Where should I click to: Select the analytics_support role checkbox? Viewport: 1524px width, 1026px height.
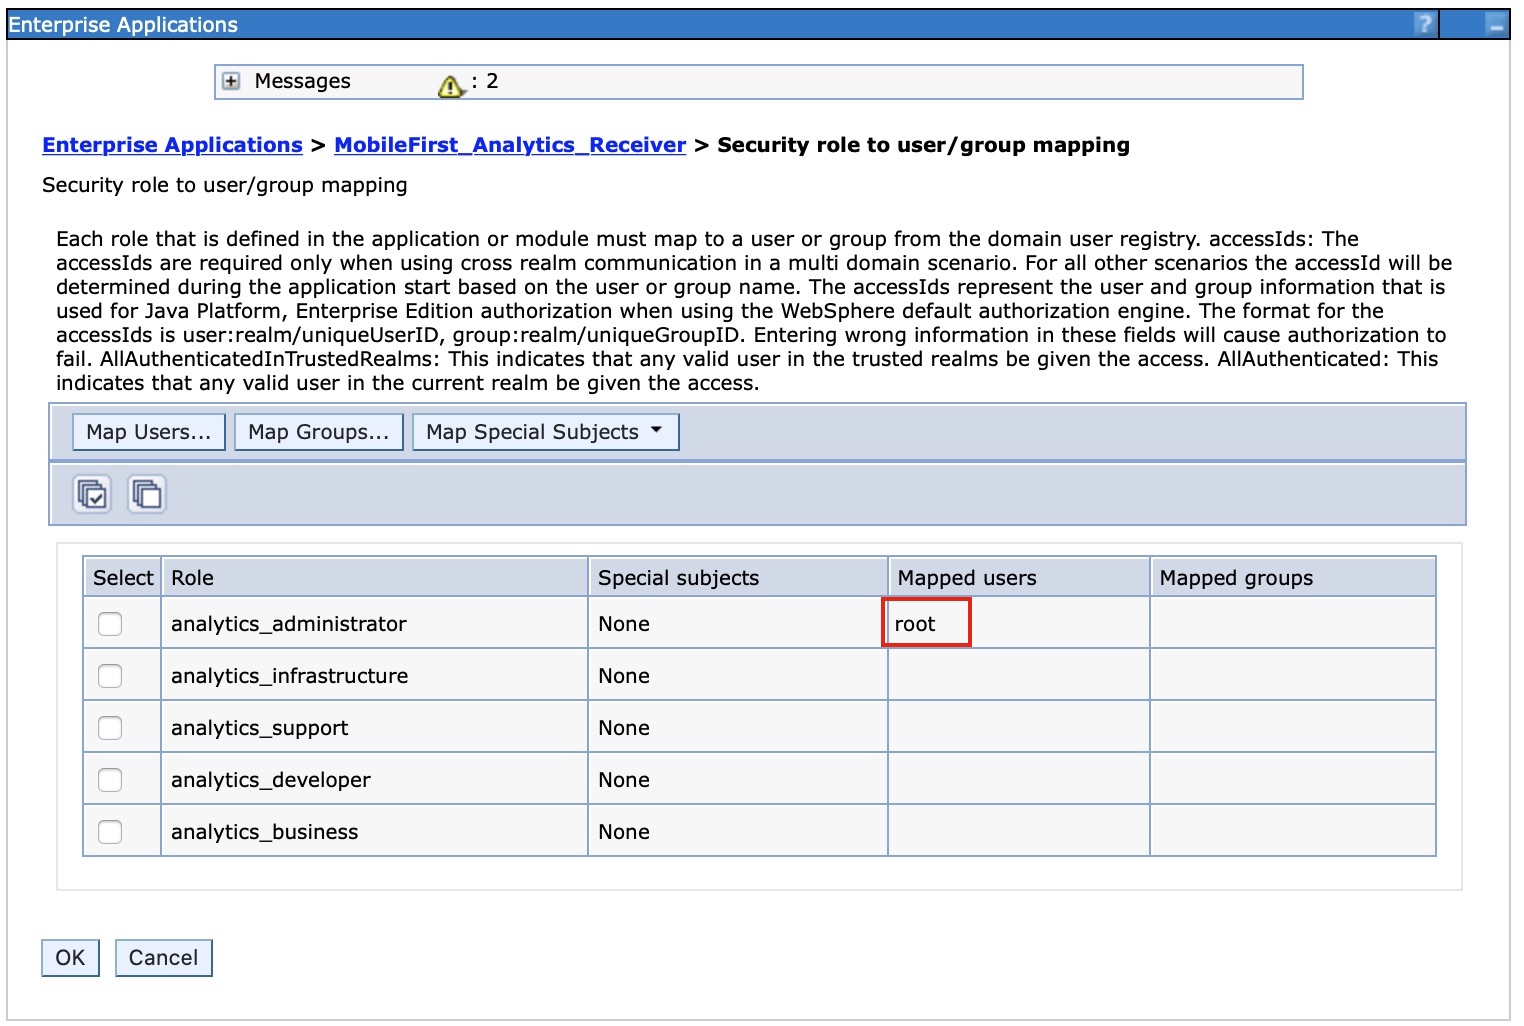coord(110,728)
